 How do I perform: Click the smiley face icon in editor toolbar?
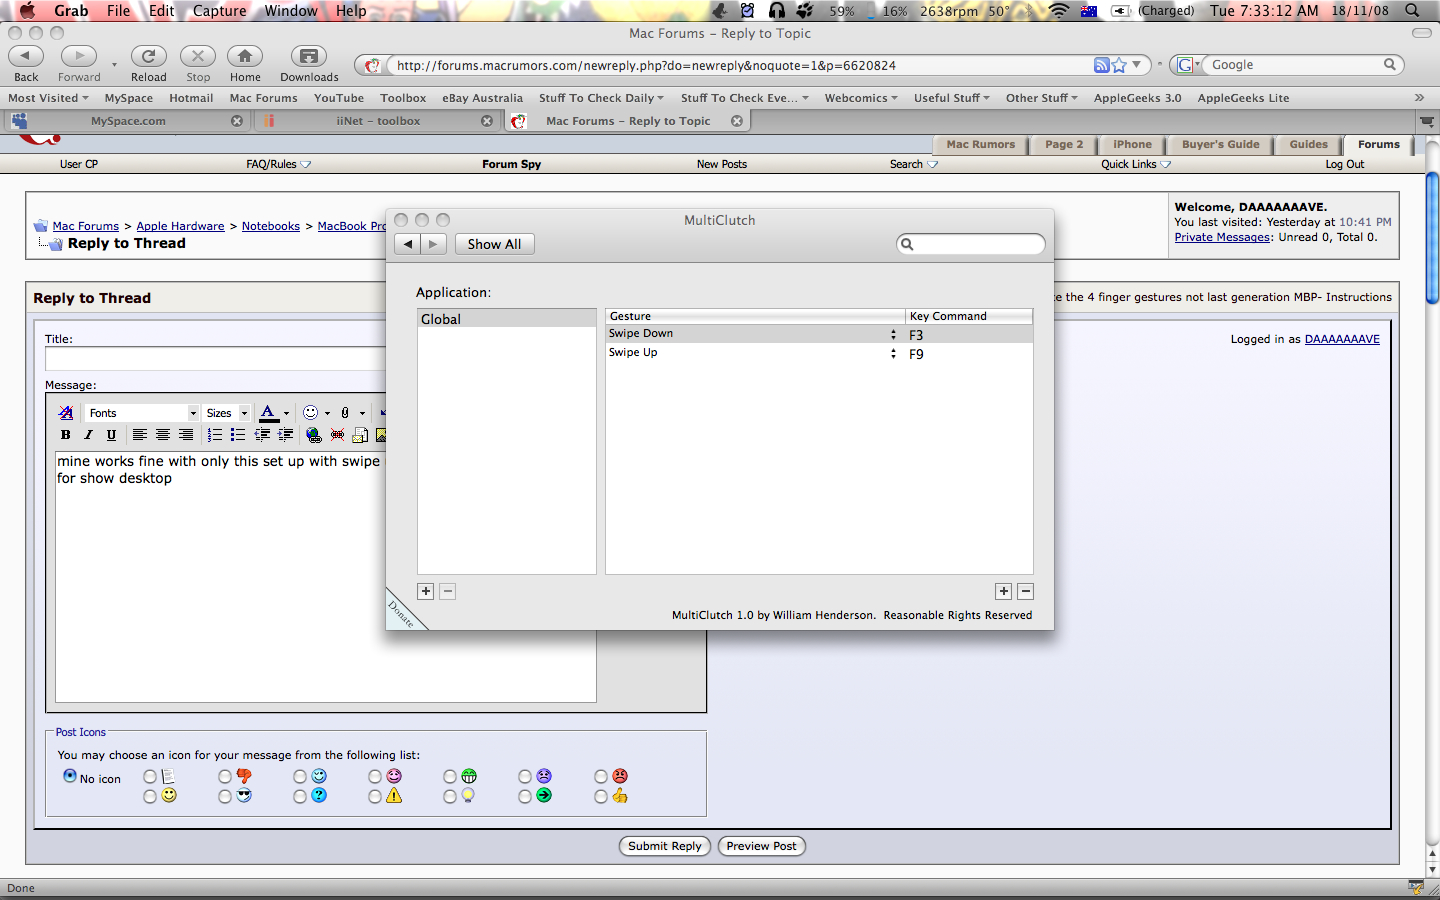[x=311, y=413]
